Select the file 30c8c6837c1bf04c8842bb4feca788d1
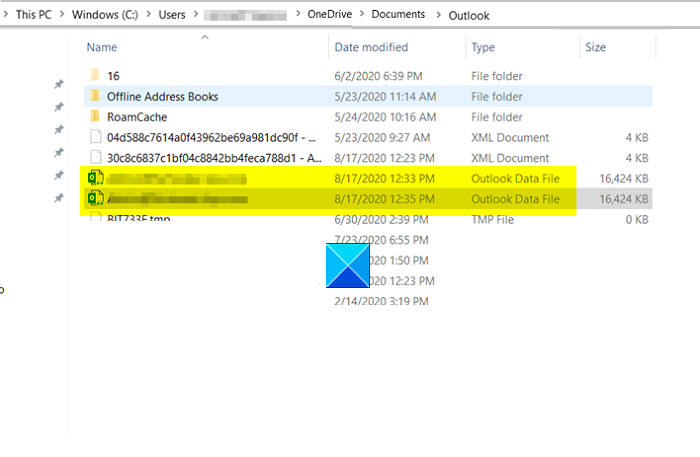Image resolution: width=700 pixels, height=457 pixels. pyautogui.click(x=214, y=158)
